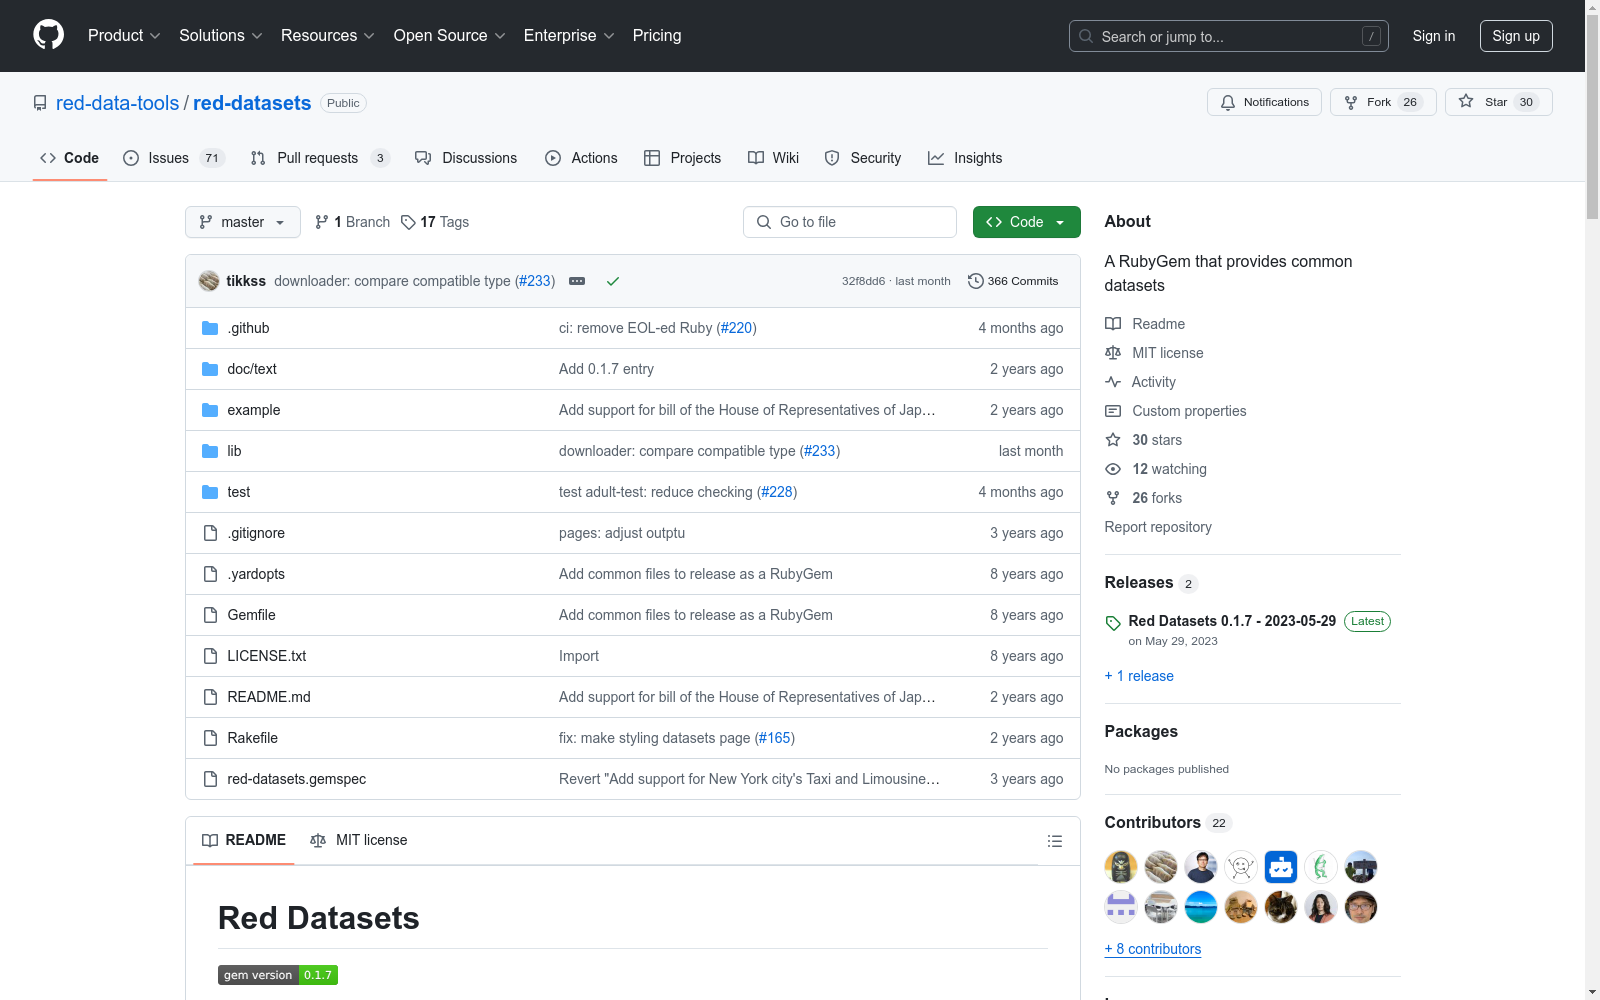The width and height of the screenshot is (1600, 1000).
Task: Open the 366 Commits link
Action: coord(1013,281)
